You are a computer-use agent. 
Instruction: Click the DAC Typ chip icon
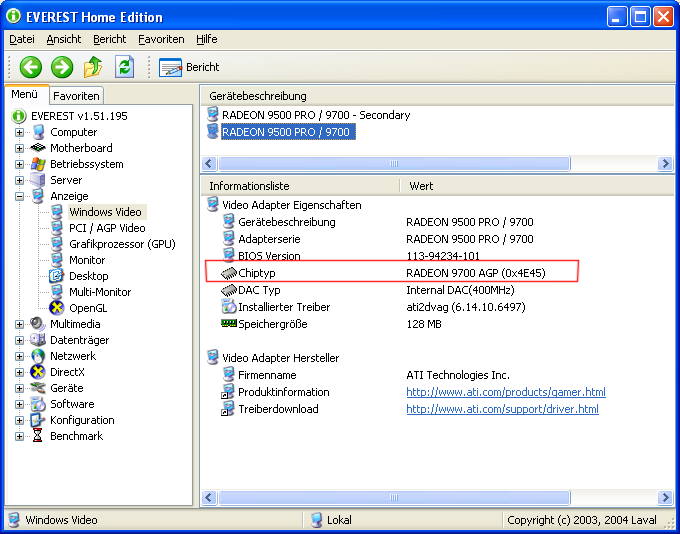pos(229,290)
